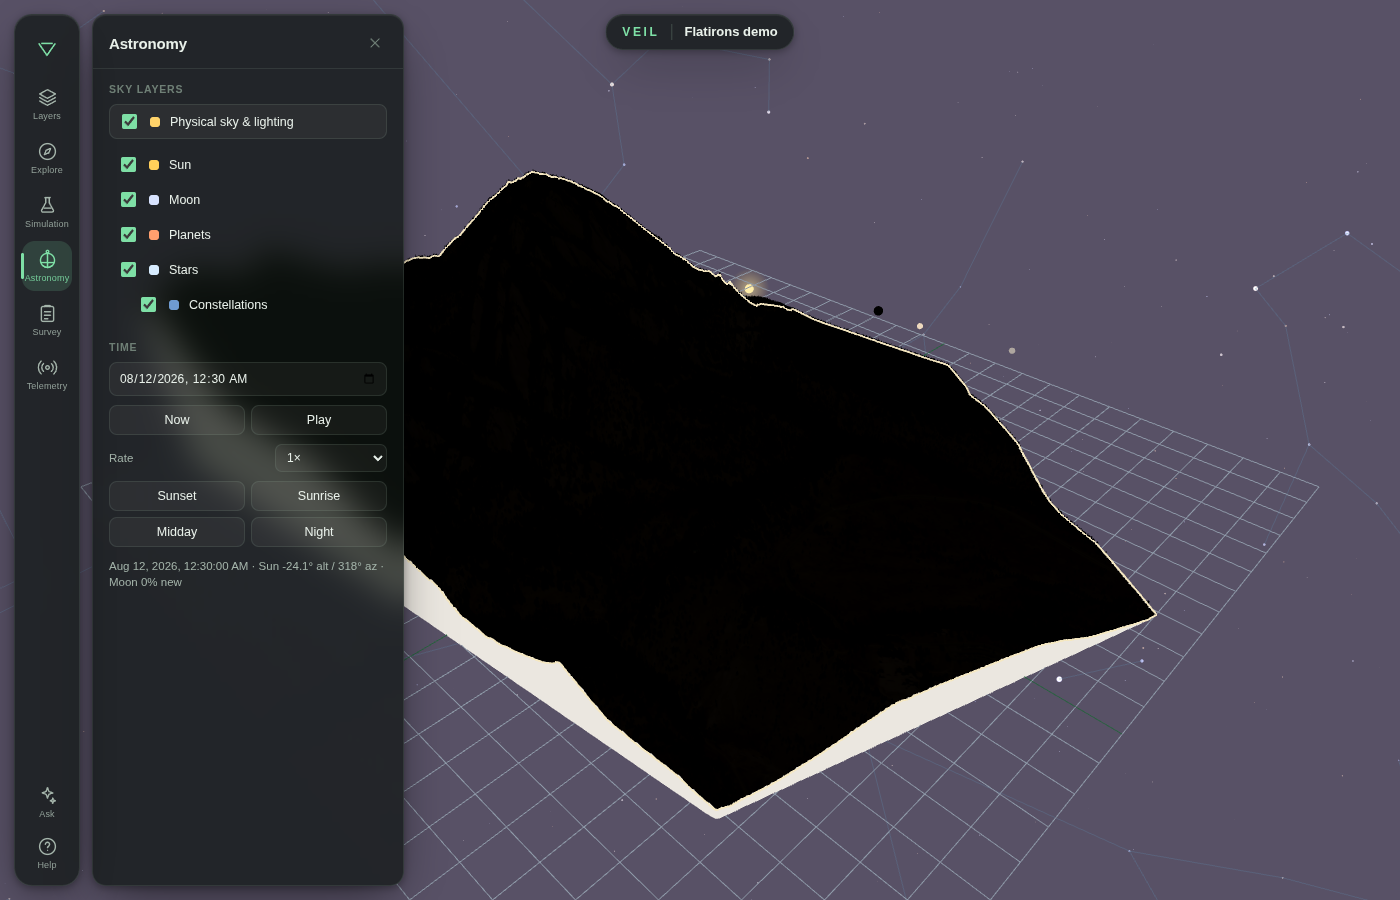Open the Simulation flask panel

(47, 212)
